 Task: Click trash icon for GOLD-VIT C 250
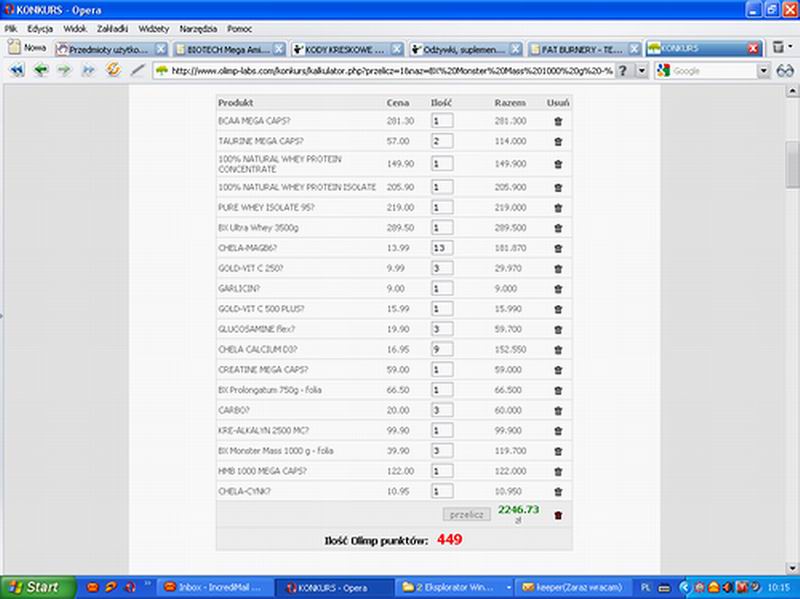coord(558,269)
